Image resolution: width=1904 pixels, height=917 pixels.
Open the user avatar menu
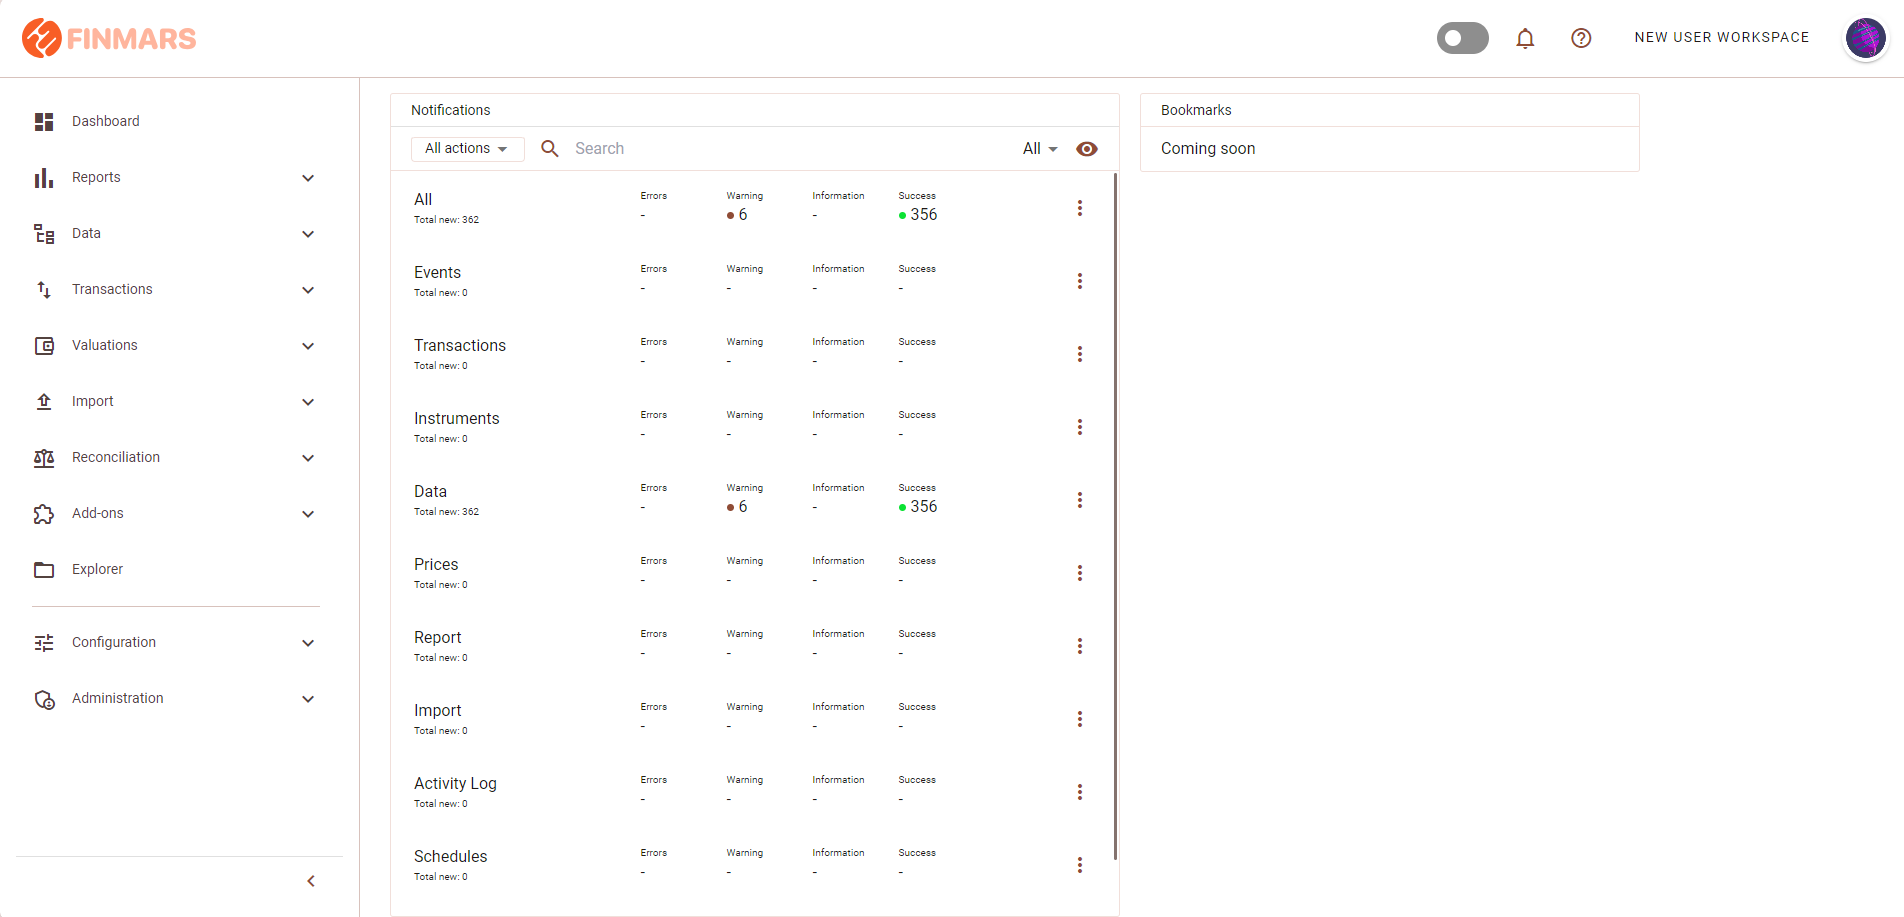coord(1865,39)
